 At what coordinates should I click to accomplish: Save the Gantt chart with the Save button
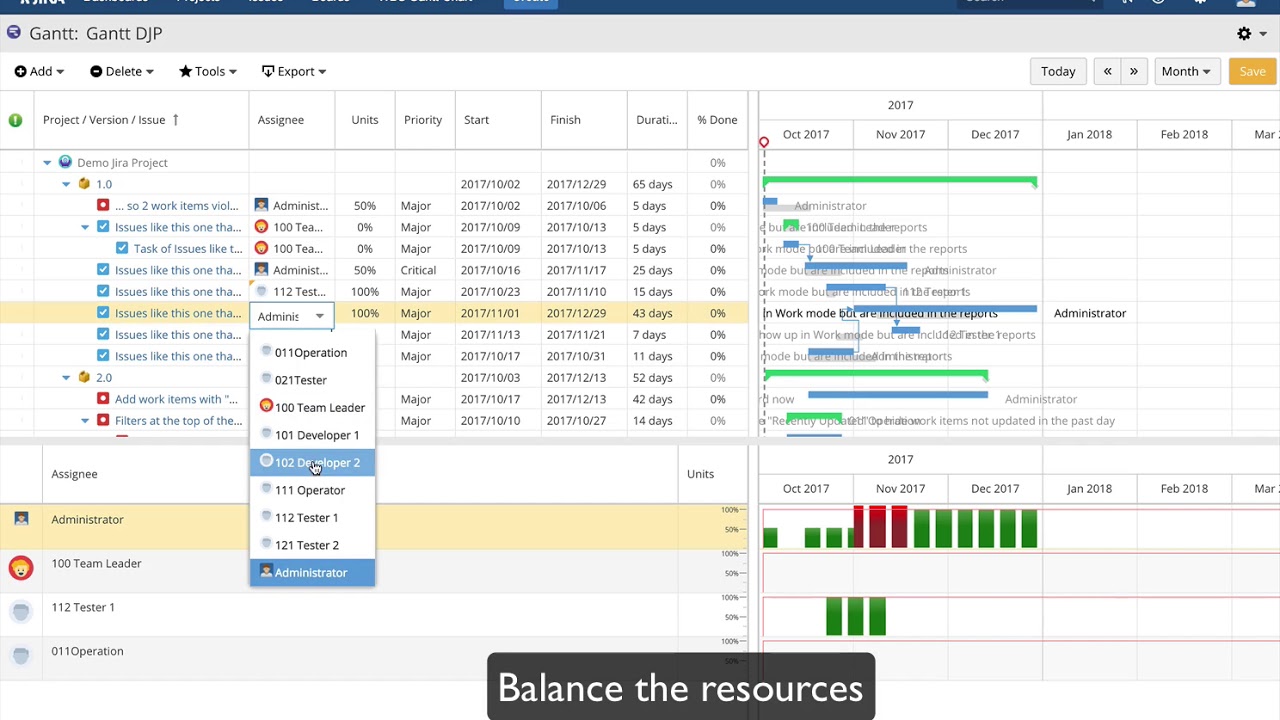pyautogui.click(x=1252, y=71)
